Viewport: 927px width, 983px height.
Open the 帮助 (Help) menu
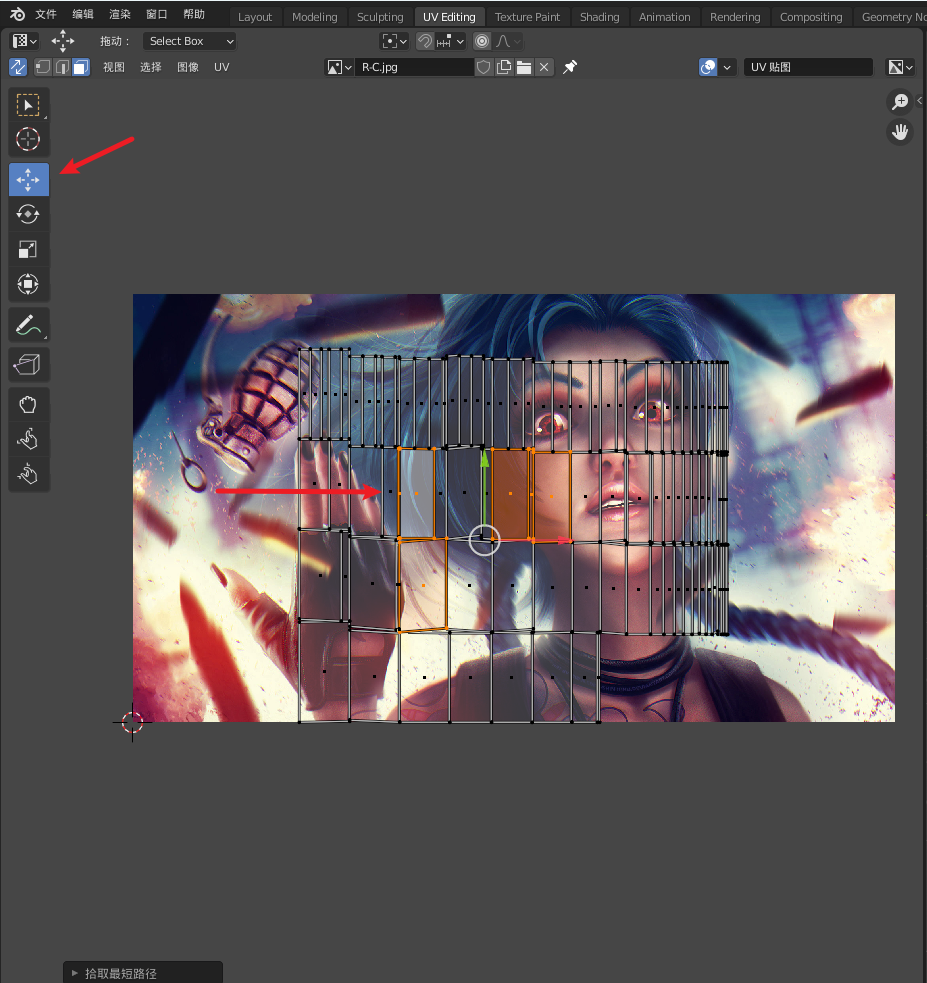[x=194, y=14]
